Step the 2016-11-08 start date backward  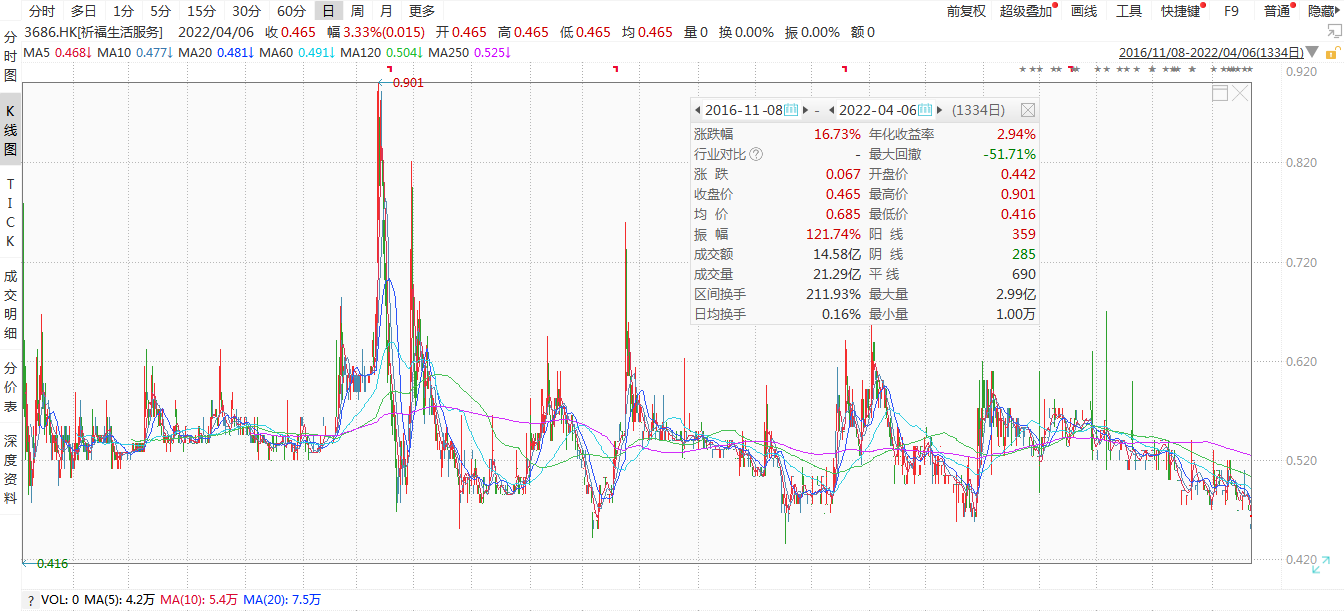point(698,110)
